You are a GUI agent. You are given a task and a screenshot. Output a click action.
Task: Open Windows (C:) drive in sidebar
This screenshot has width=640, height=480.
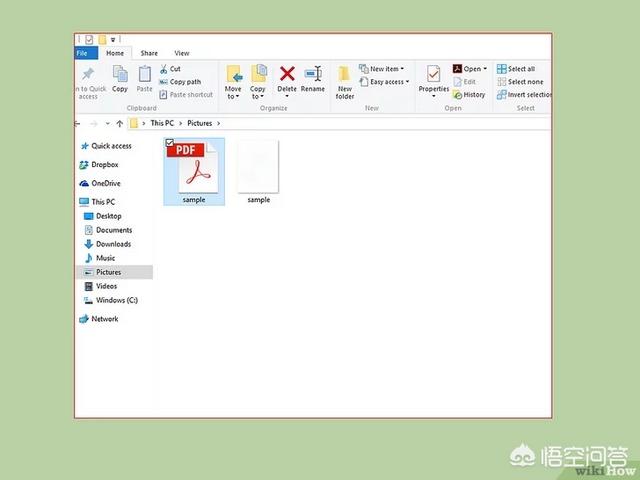(111, 300)
